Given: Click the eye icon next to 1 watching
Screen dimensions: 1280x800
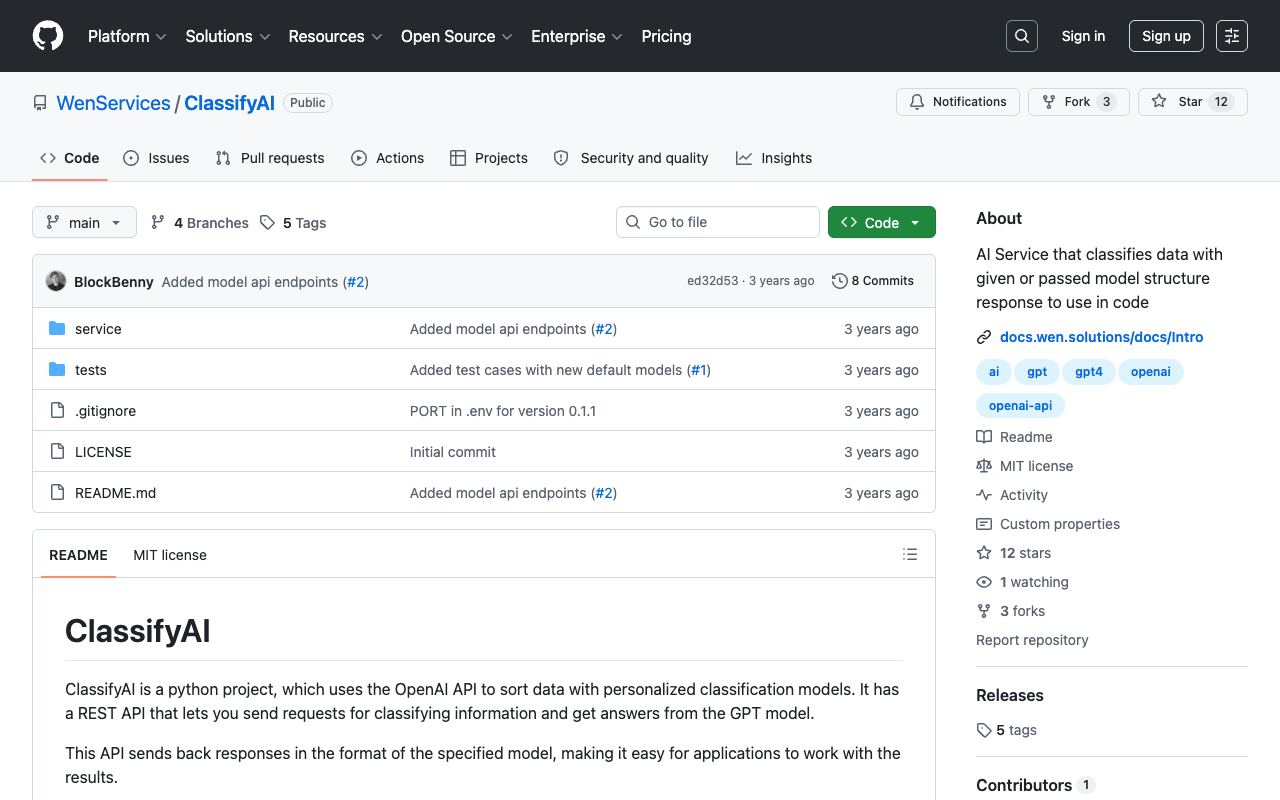Looking at the screenshot, I should click(x=984, y=582).
